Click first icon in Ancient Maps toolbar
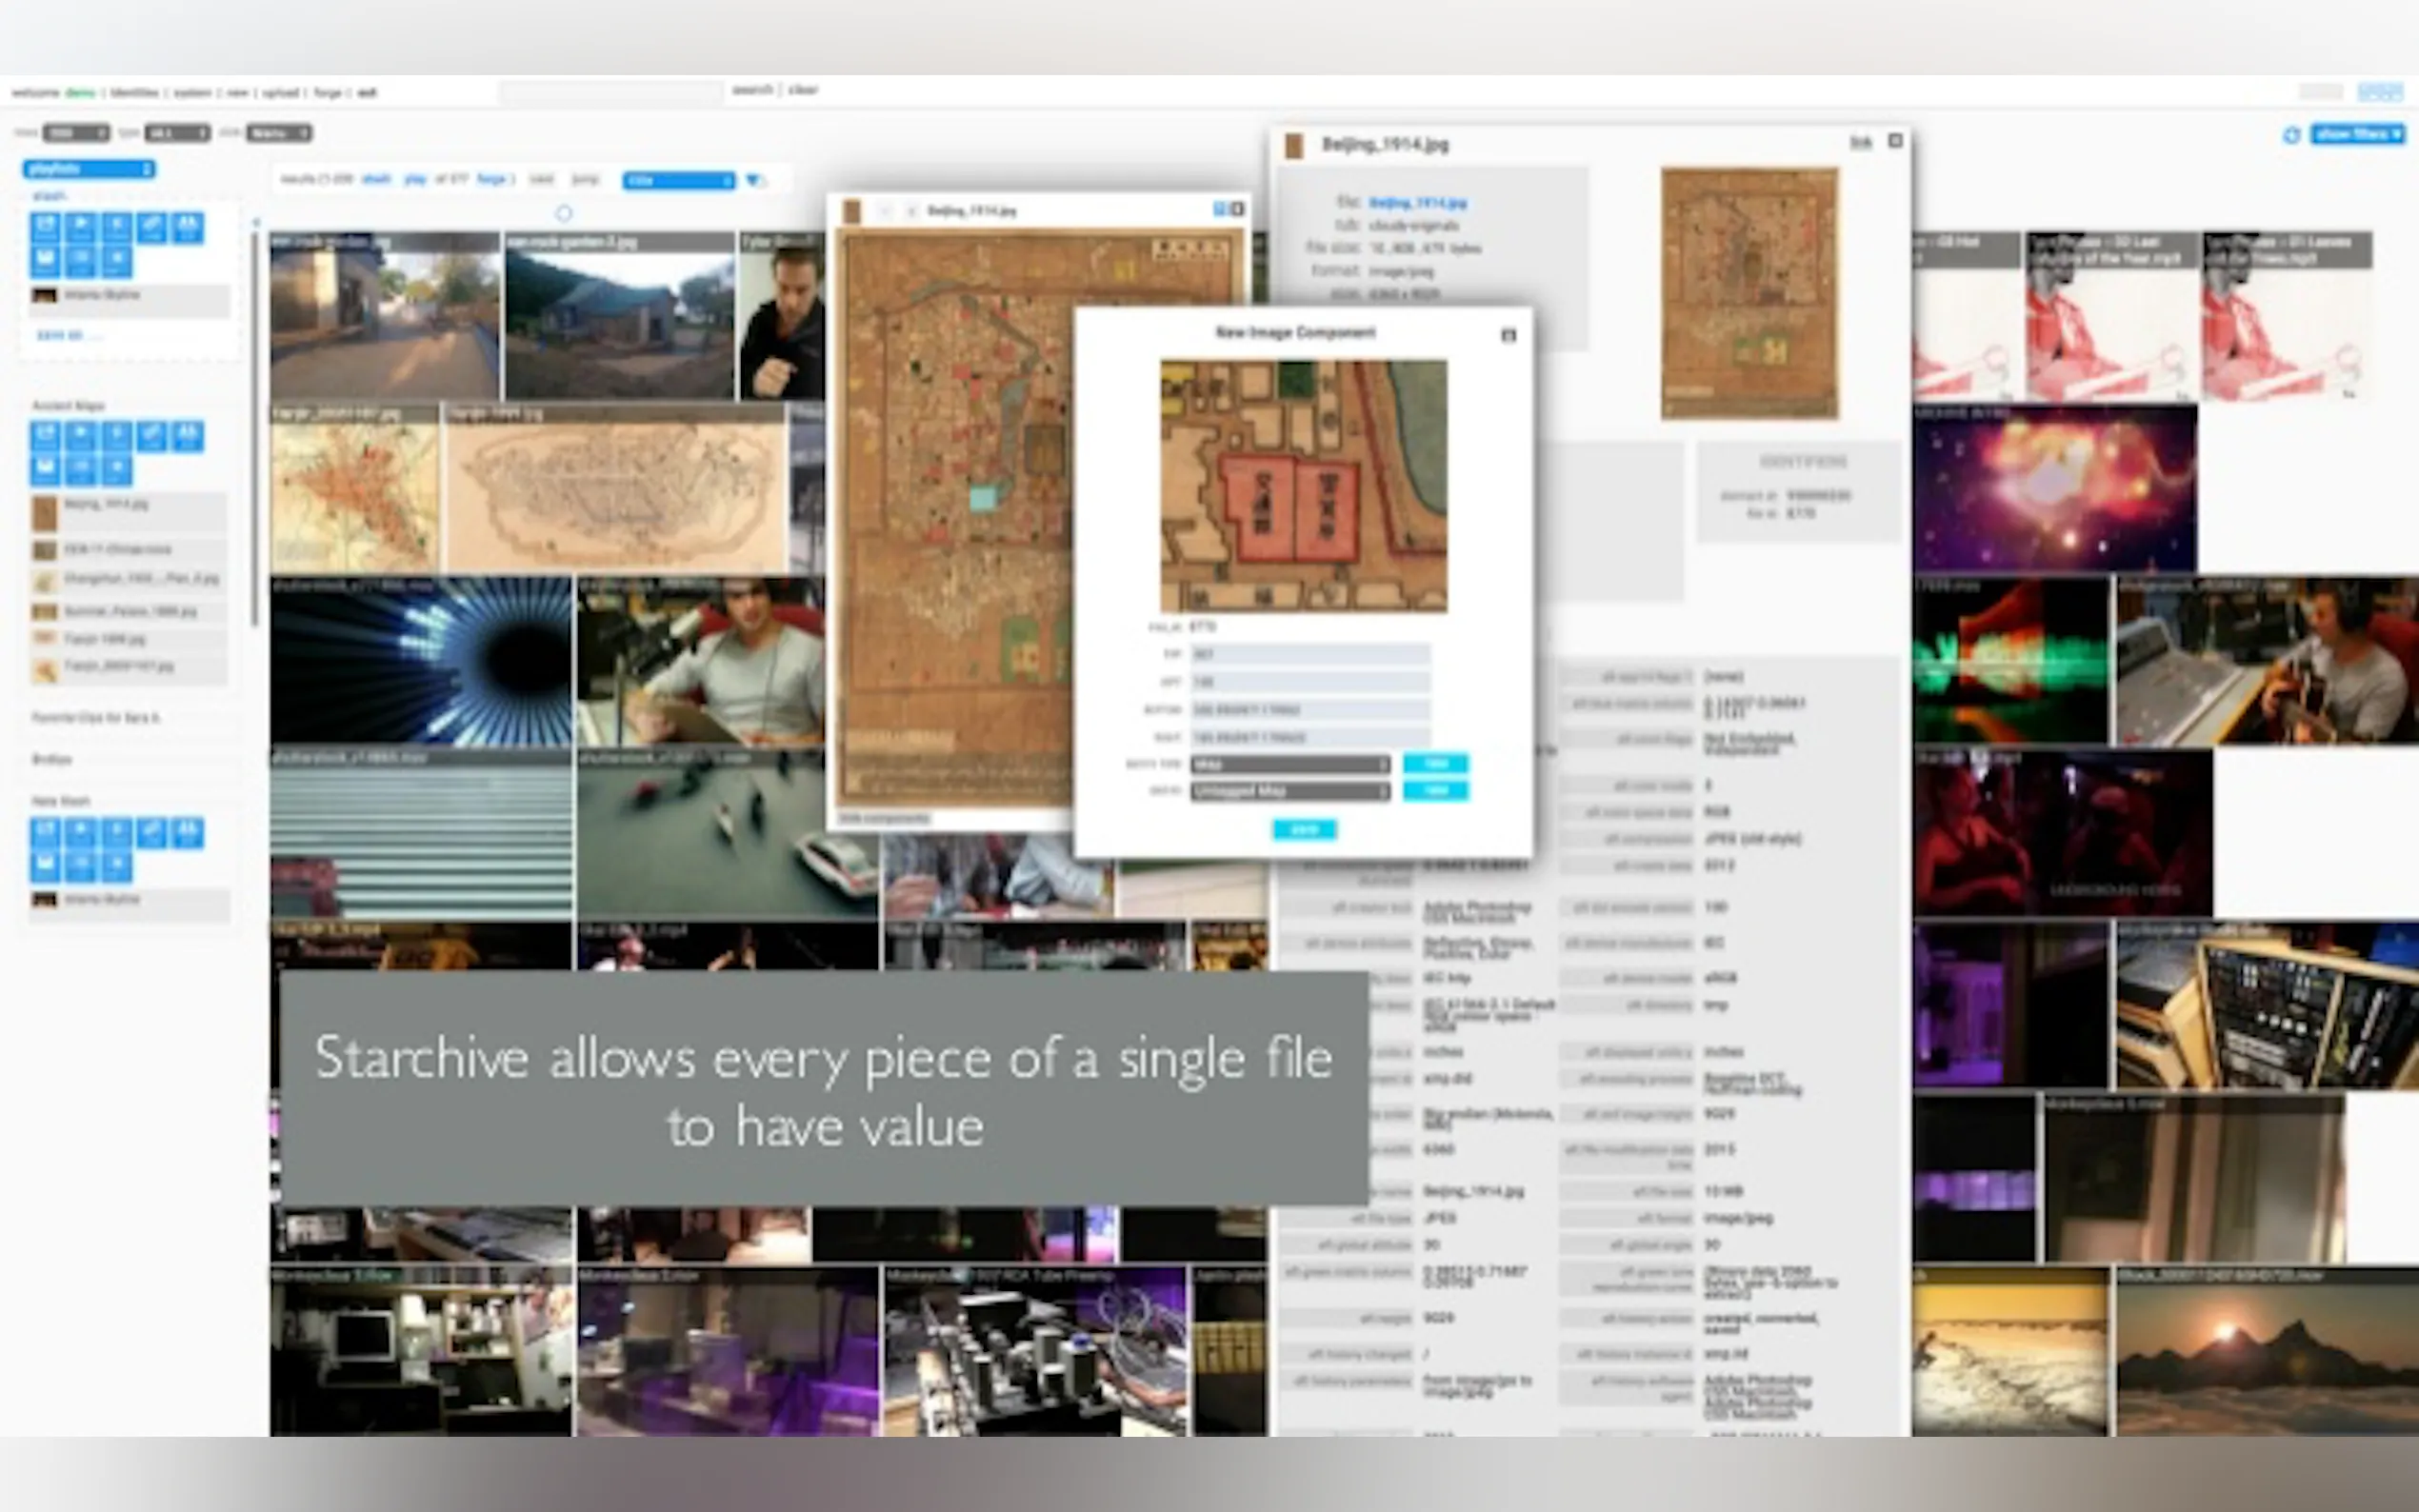Image resolution: width=2419 pixels, height=1512 pixels. pyautogui.click(x=45, y=435)
